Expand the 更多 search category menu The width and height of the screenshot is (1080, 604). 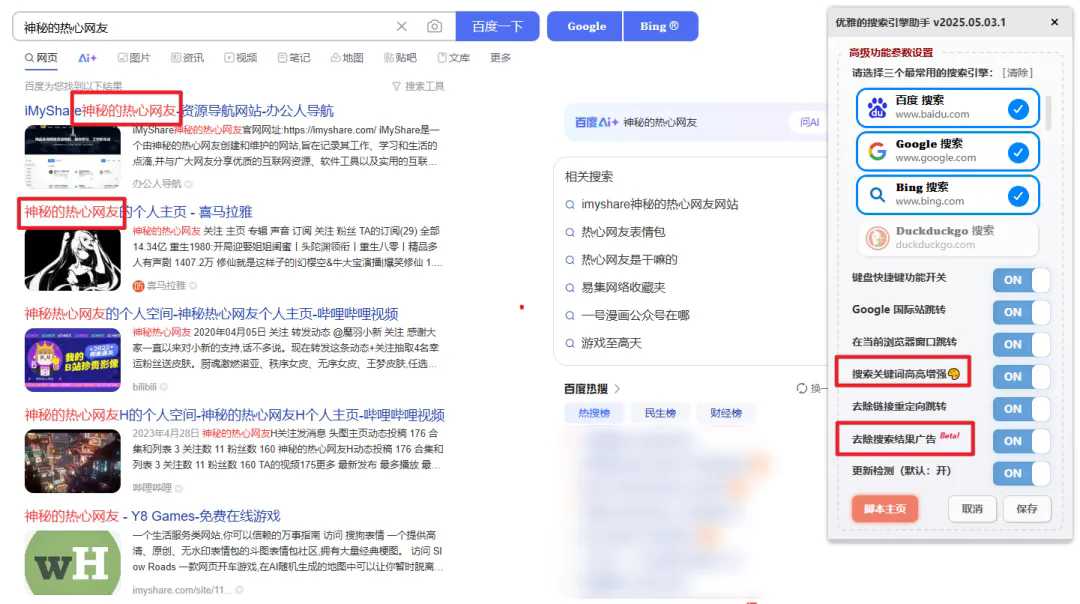coord(500,58)
